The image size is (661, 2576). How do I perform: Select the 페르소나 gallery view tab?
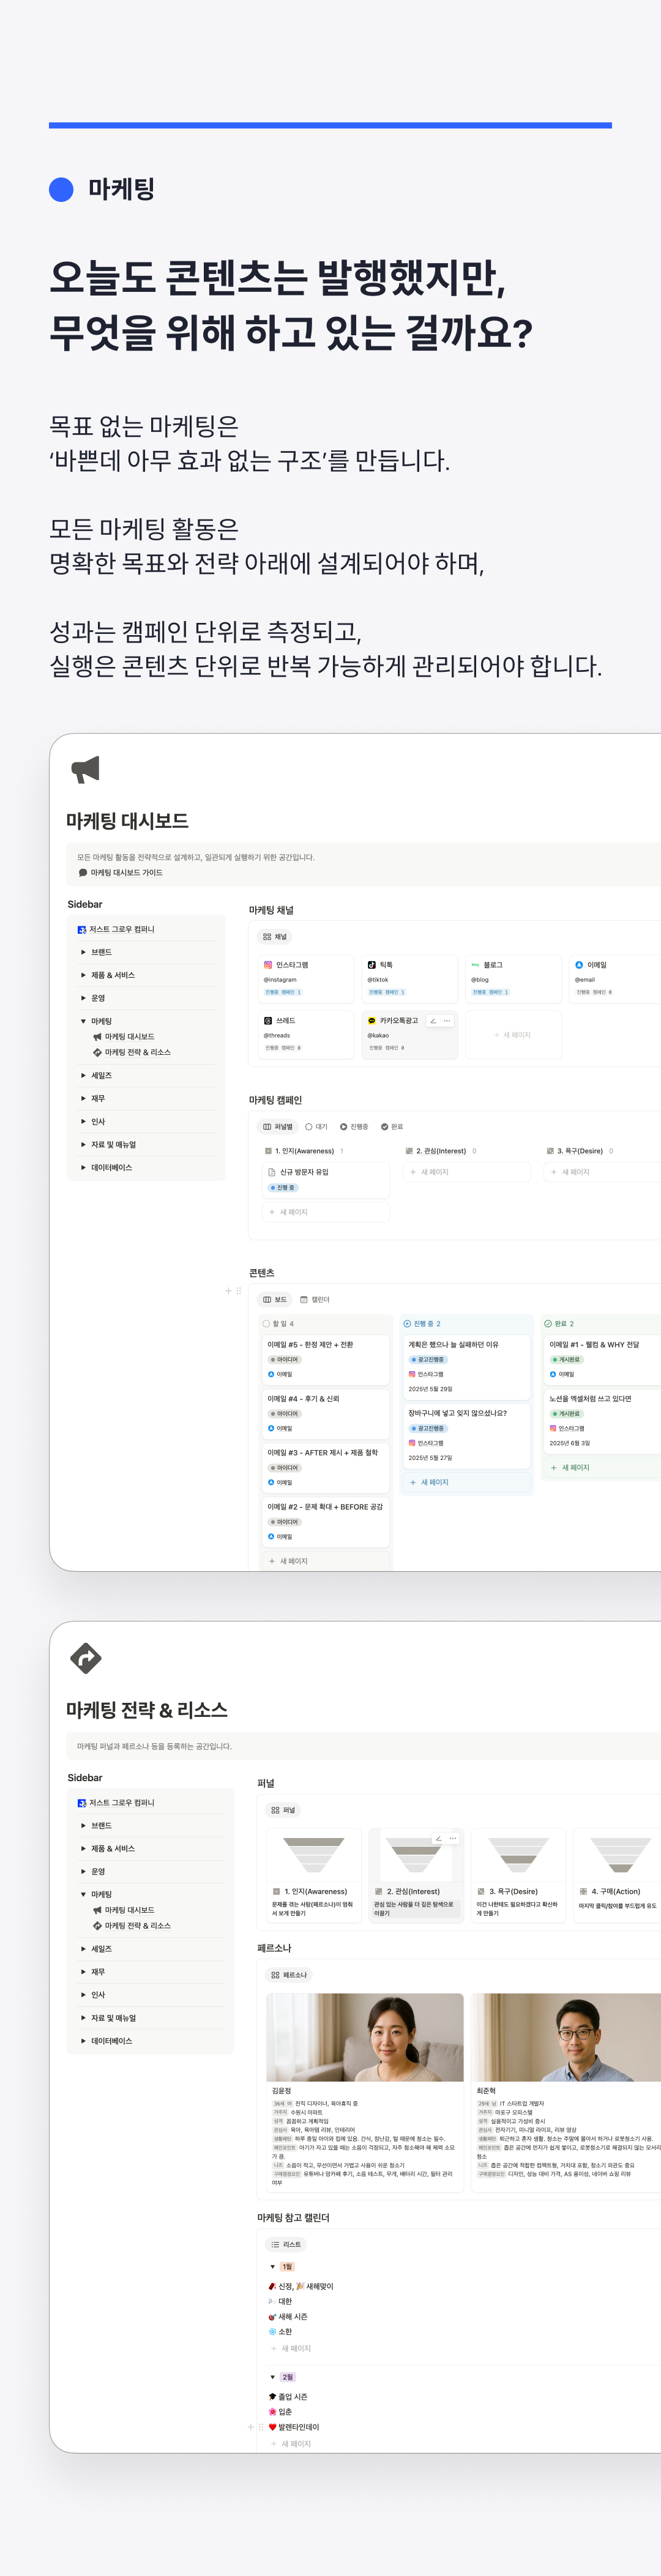click(x=289, y=1975)
